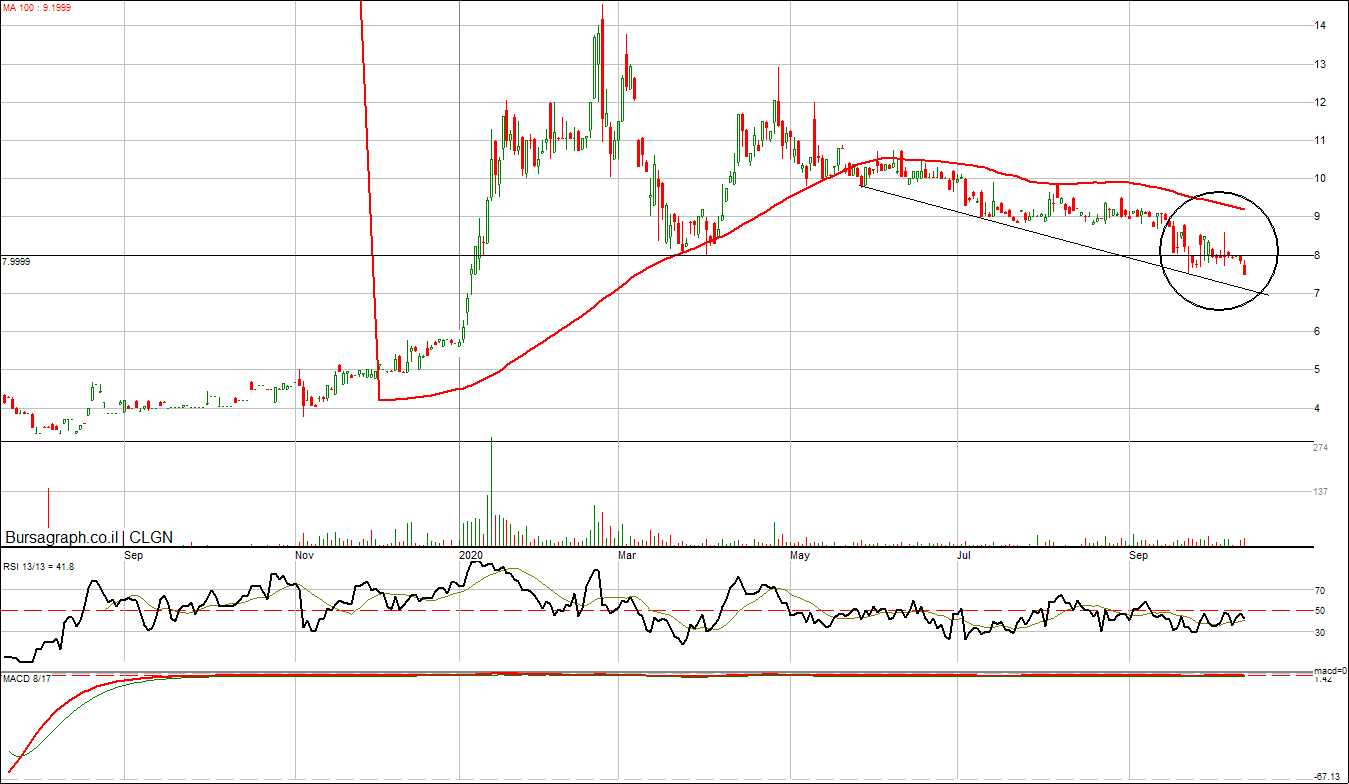The width and height of the screenshot is (1349, 784).
Task: Click the macd=0 axis label
Action: click(1330, 671)
